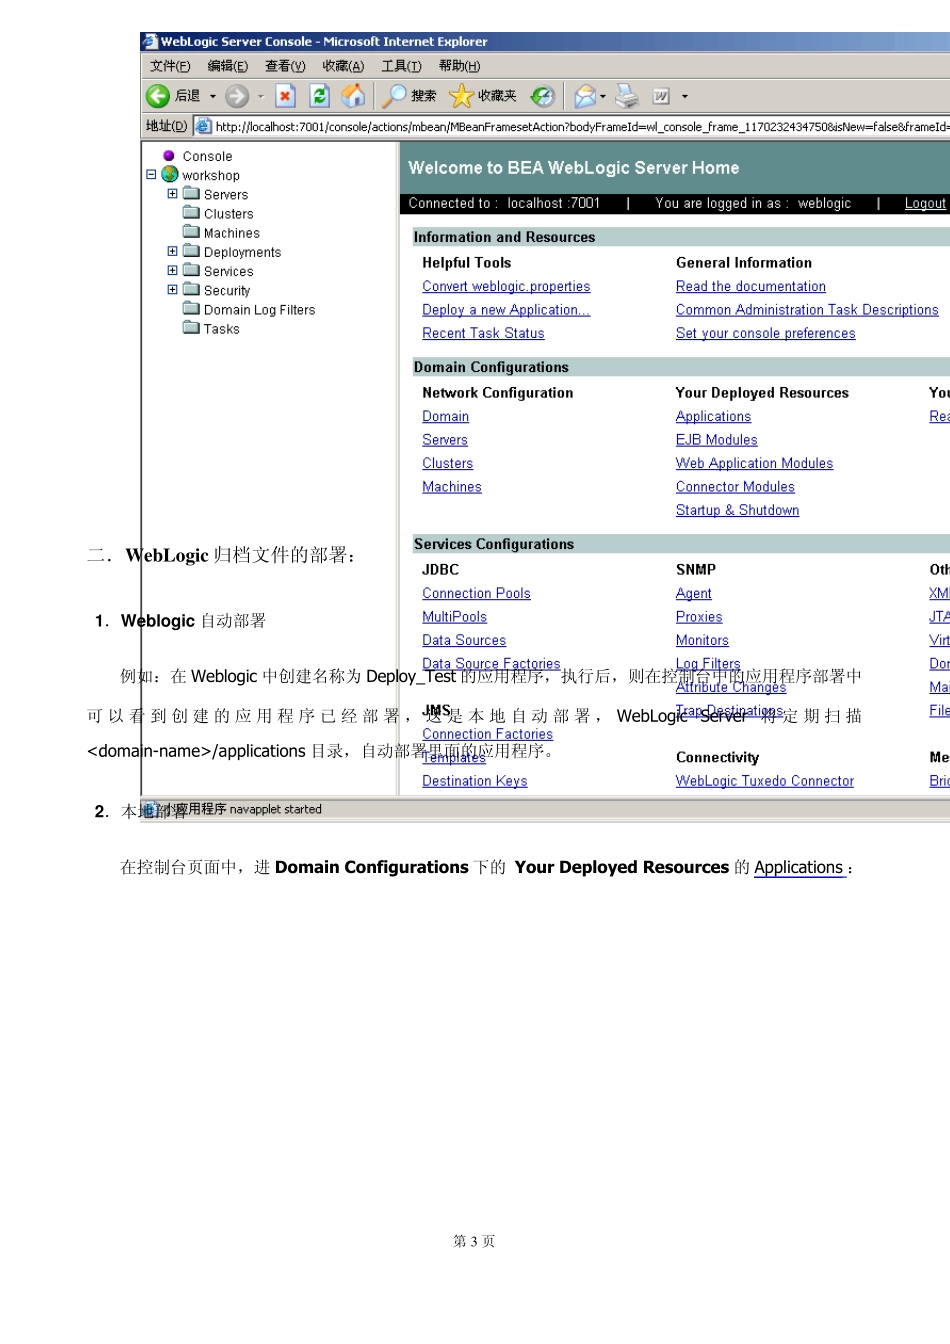Click the Applications link under Deployed Resources
Image resolution: width=950 pixels, height=1344 pixels.
[713, 416]
